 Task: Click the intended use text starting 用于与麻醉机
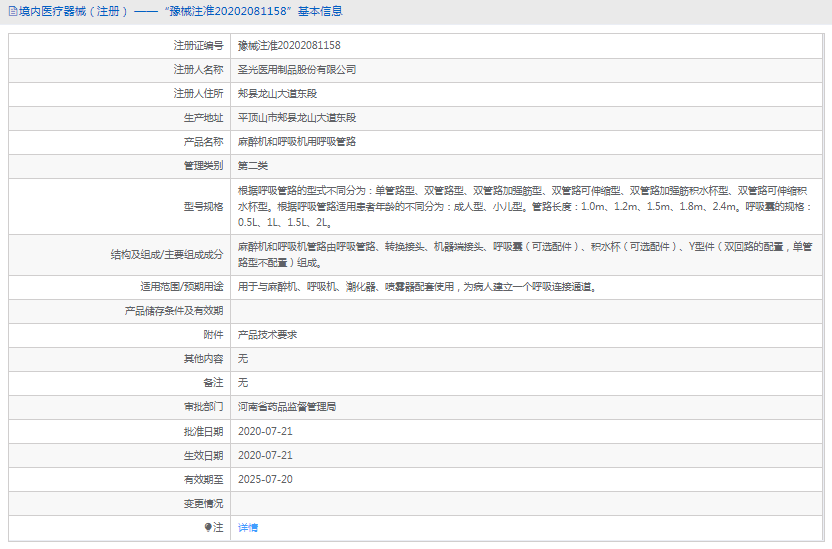point(417,287)
